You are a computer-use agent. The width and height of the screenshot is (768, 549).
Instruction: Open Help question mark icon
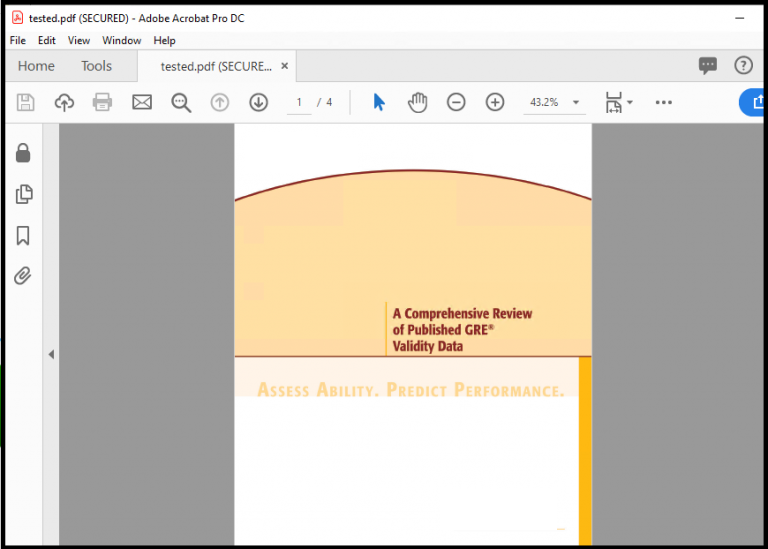click(744, 65)
